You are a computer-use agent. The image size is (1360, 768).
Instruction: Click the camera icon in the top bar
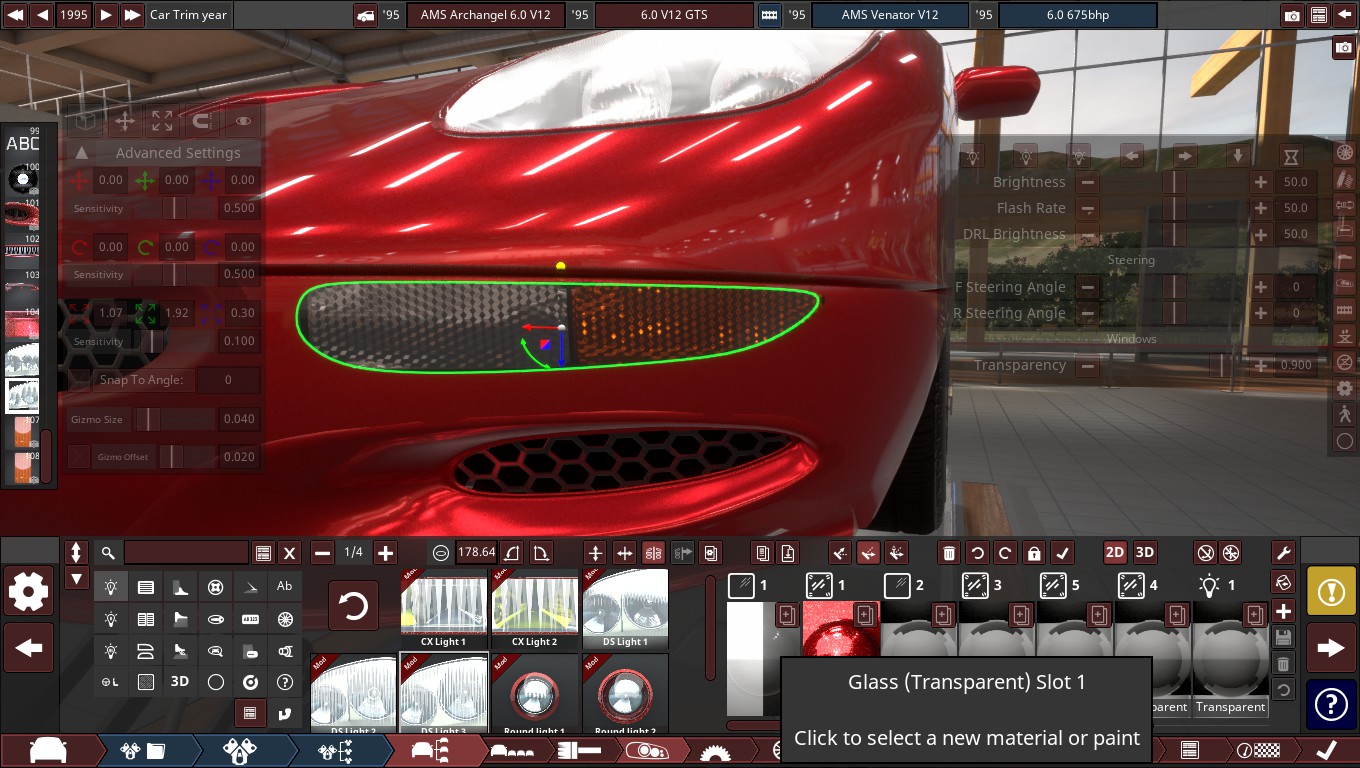tap(1292, 15)
